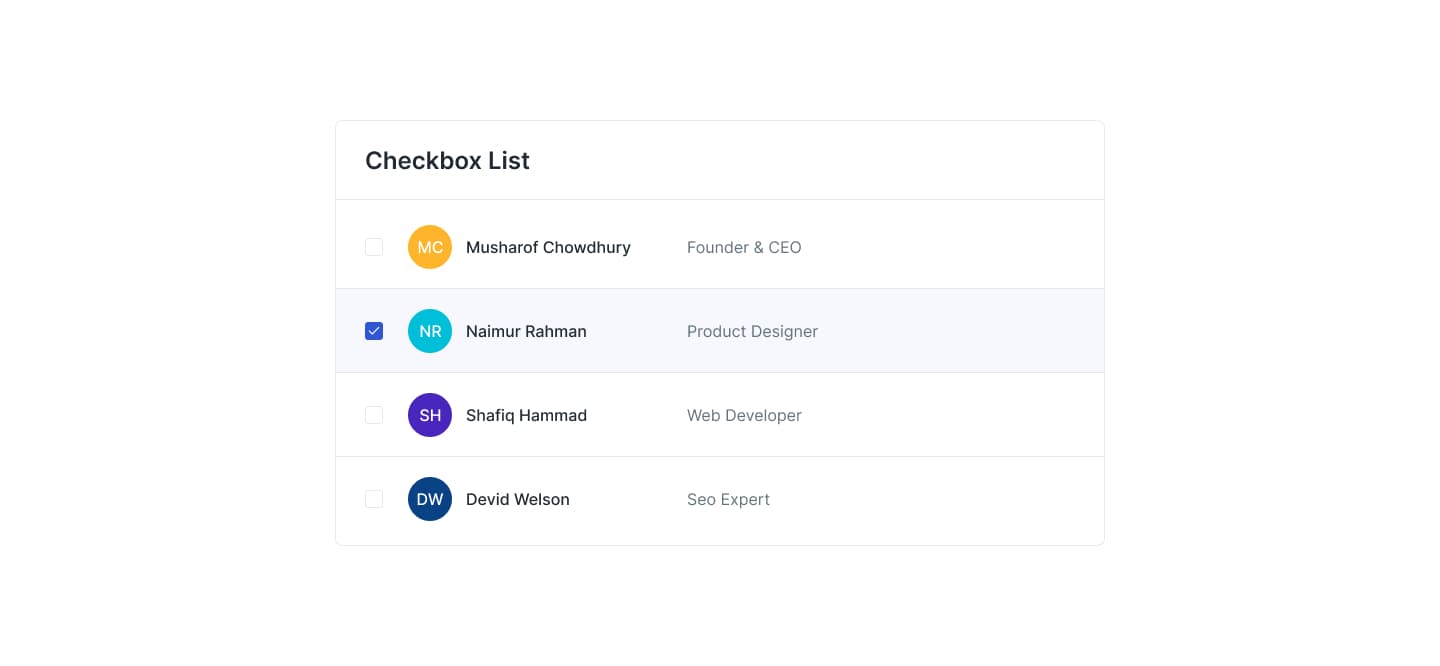Click the name Shafiq Hammad
The image size is (1440, 666).
tap(526, 415)
